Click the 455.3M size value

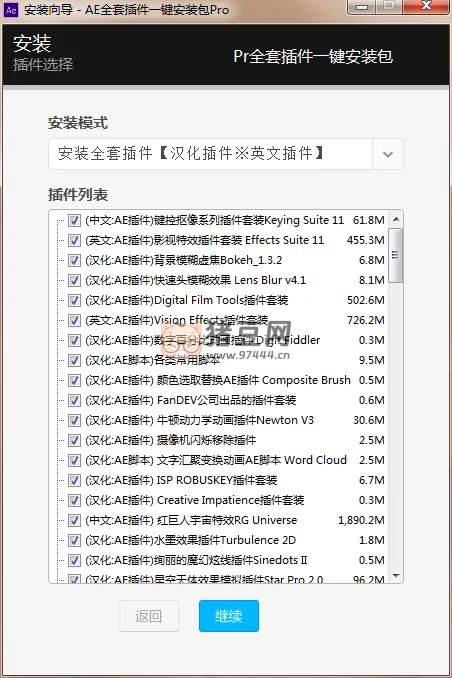tap(366, 240)
